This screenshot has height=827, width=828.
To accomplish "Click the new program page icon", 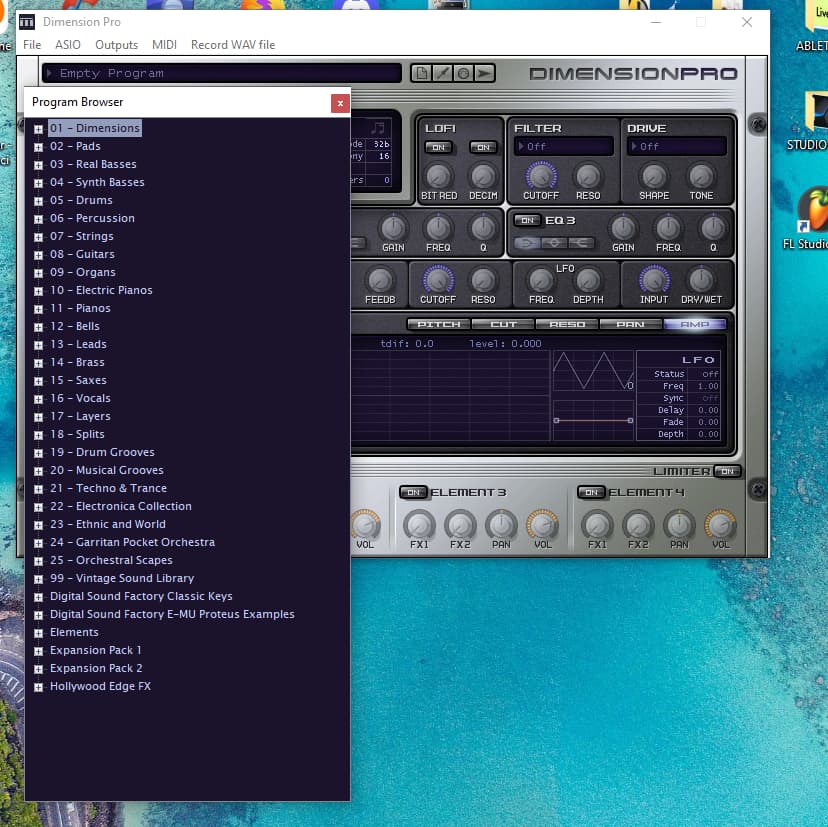I will (421, 73).
